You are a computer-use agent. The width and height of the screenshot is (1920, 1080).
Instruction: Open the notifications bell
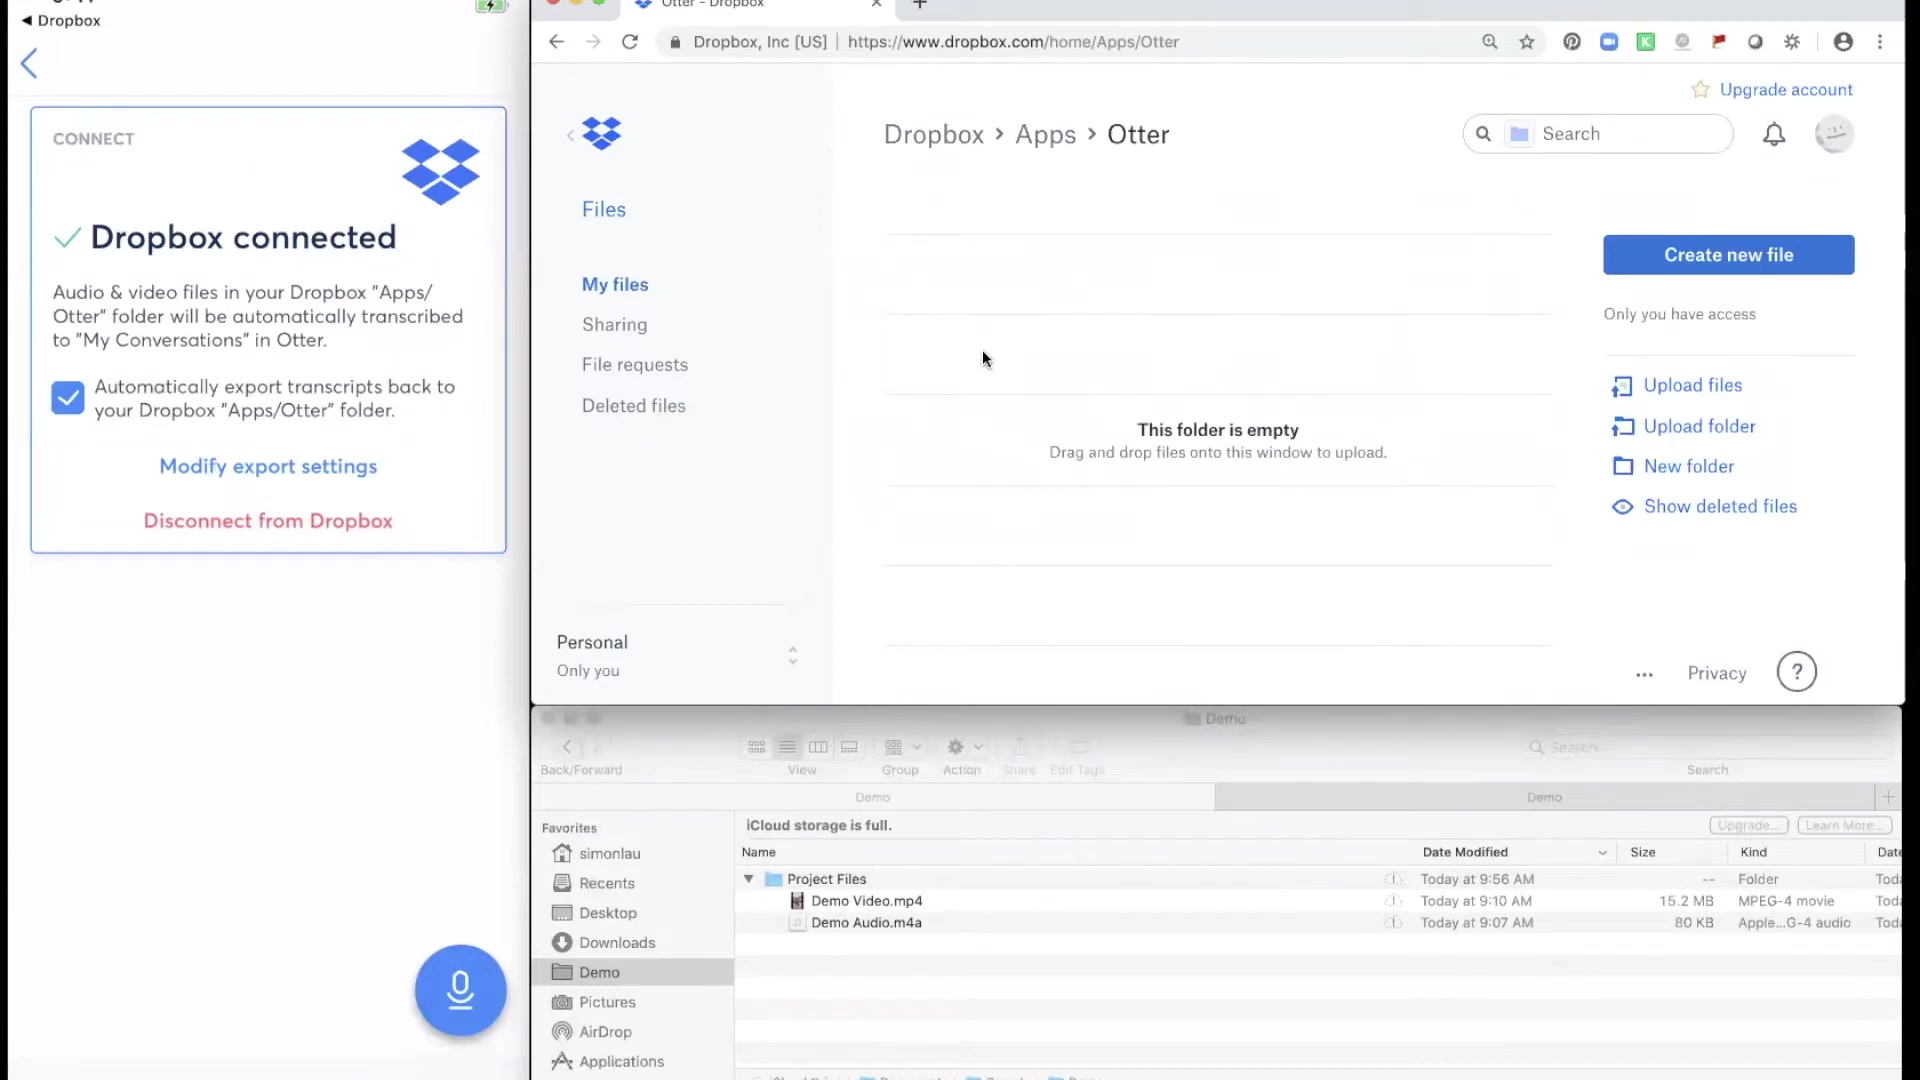(1774, 135)
